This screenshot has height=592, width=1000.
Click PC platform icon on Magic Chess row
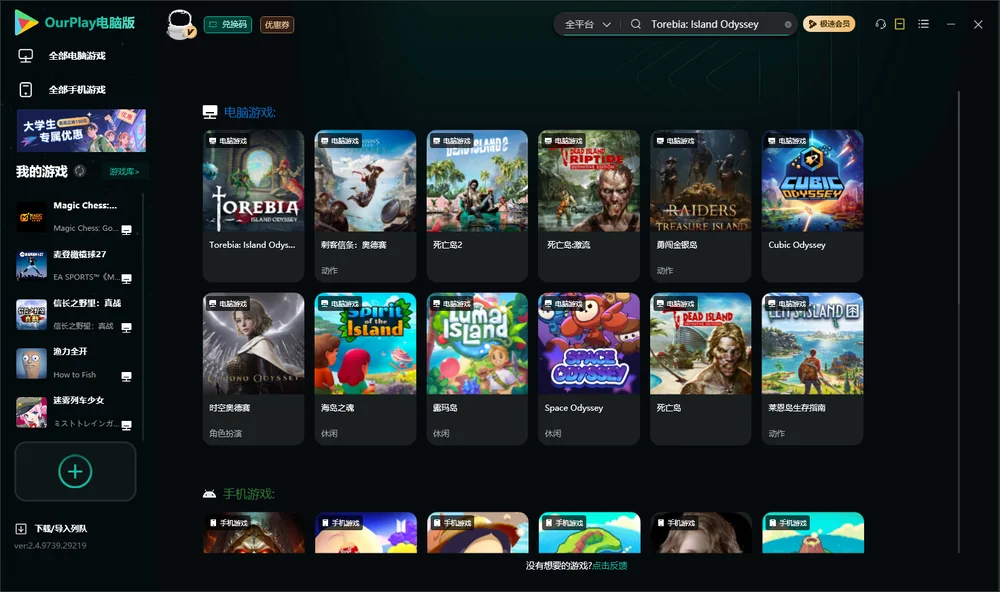point(126,230)
